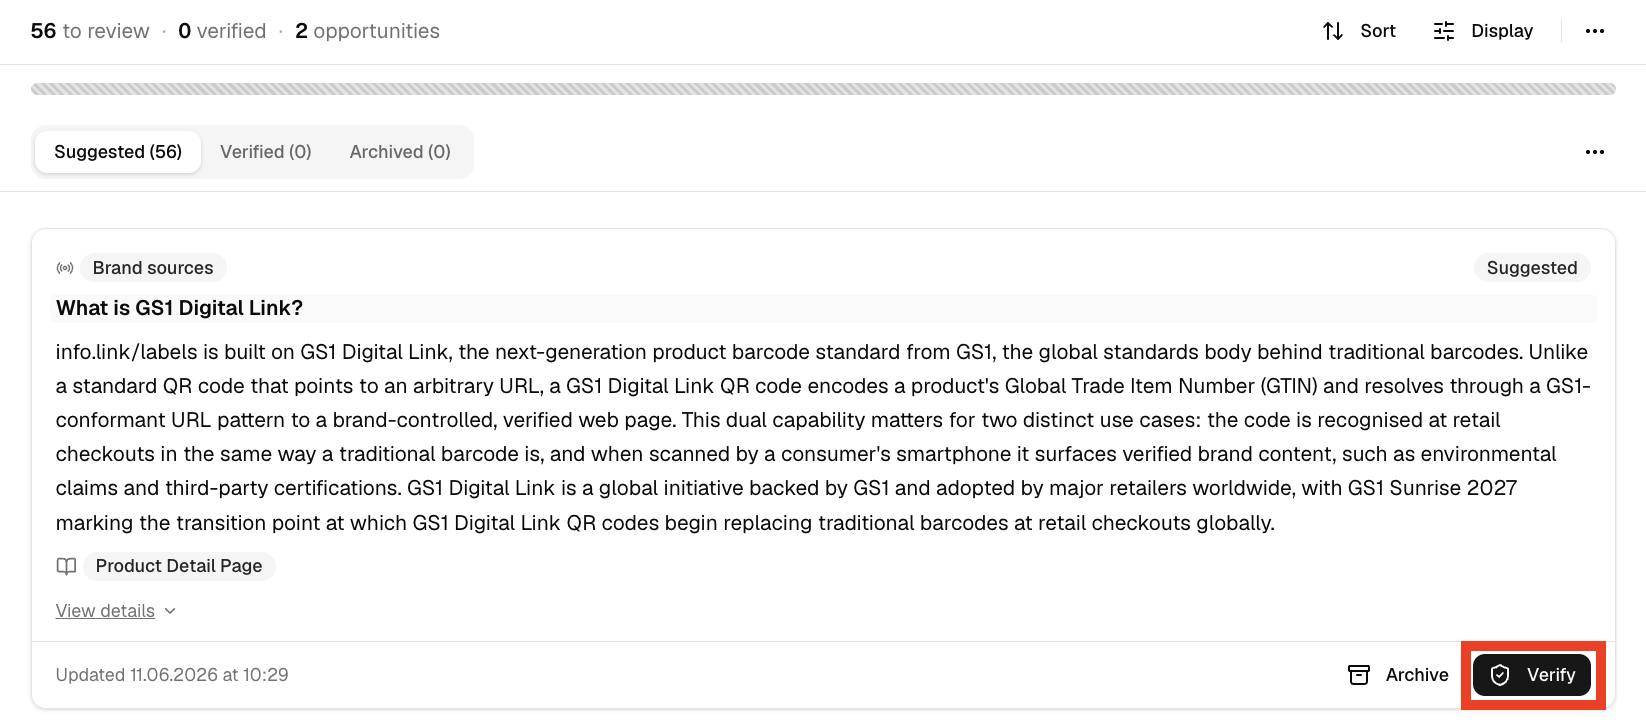The width and height of the screenshot is (1646, 726).
Task: Switch to the Archived (0) tab
Action: (400, 152)
